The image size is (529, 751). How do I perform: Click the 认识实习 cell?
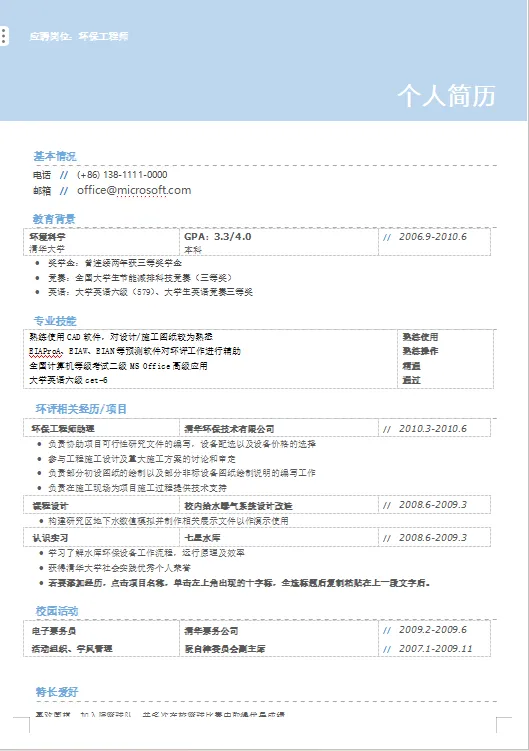coord(50,538)
